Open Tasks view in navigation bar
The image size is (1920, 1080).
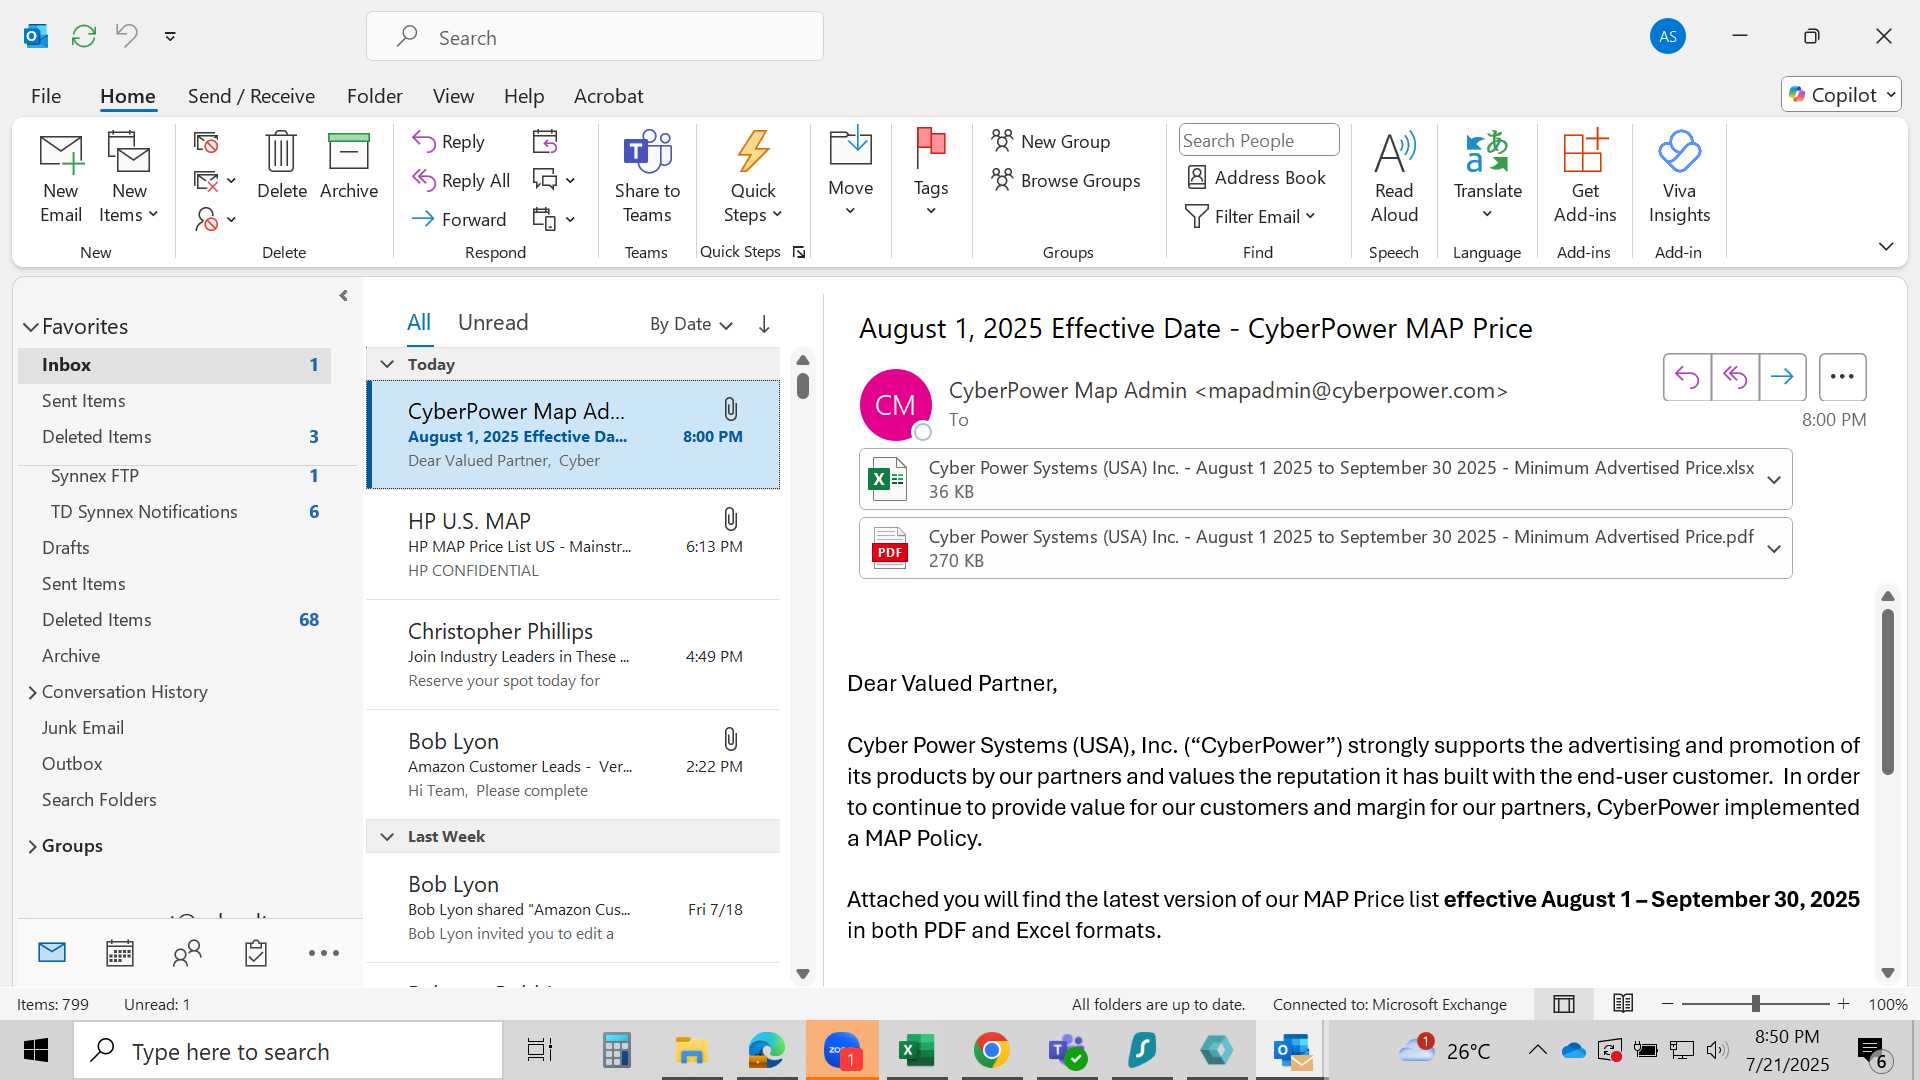256,953
